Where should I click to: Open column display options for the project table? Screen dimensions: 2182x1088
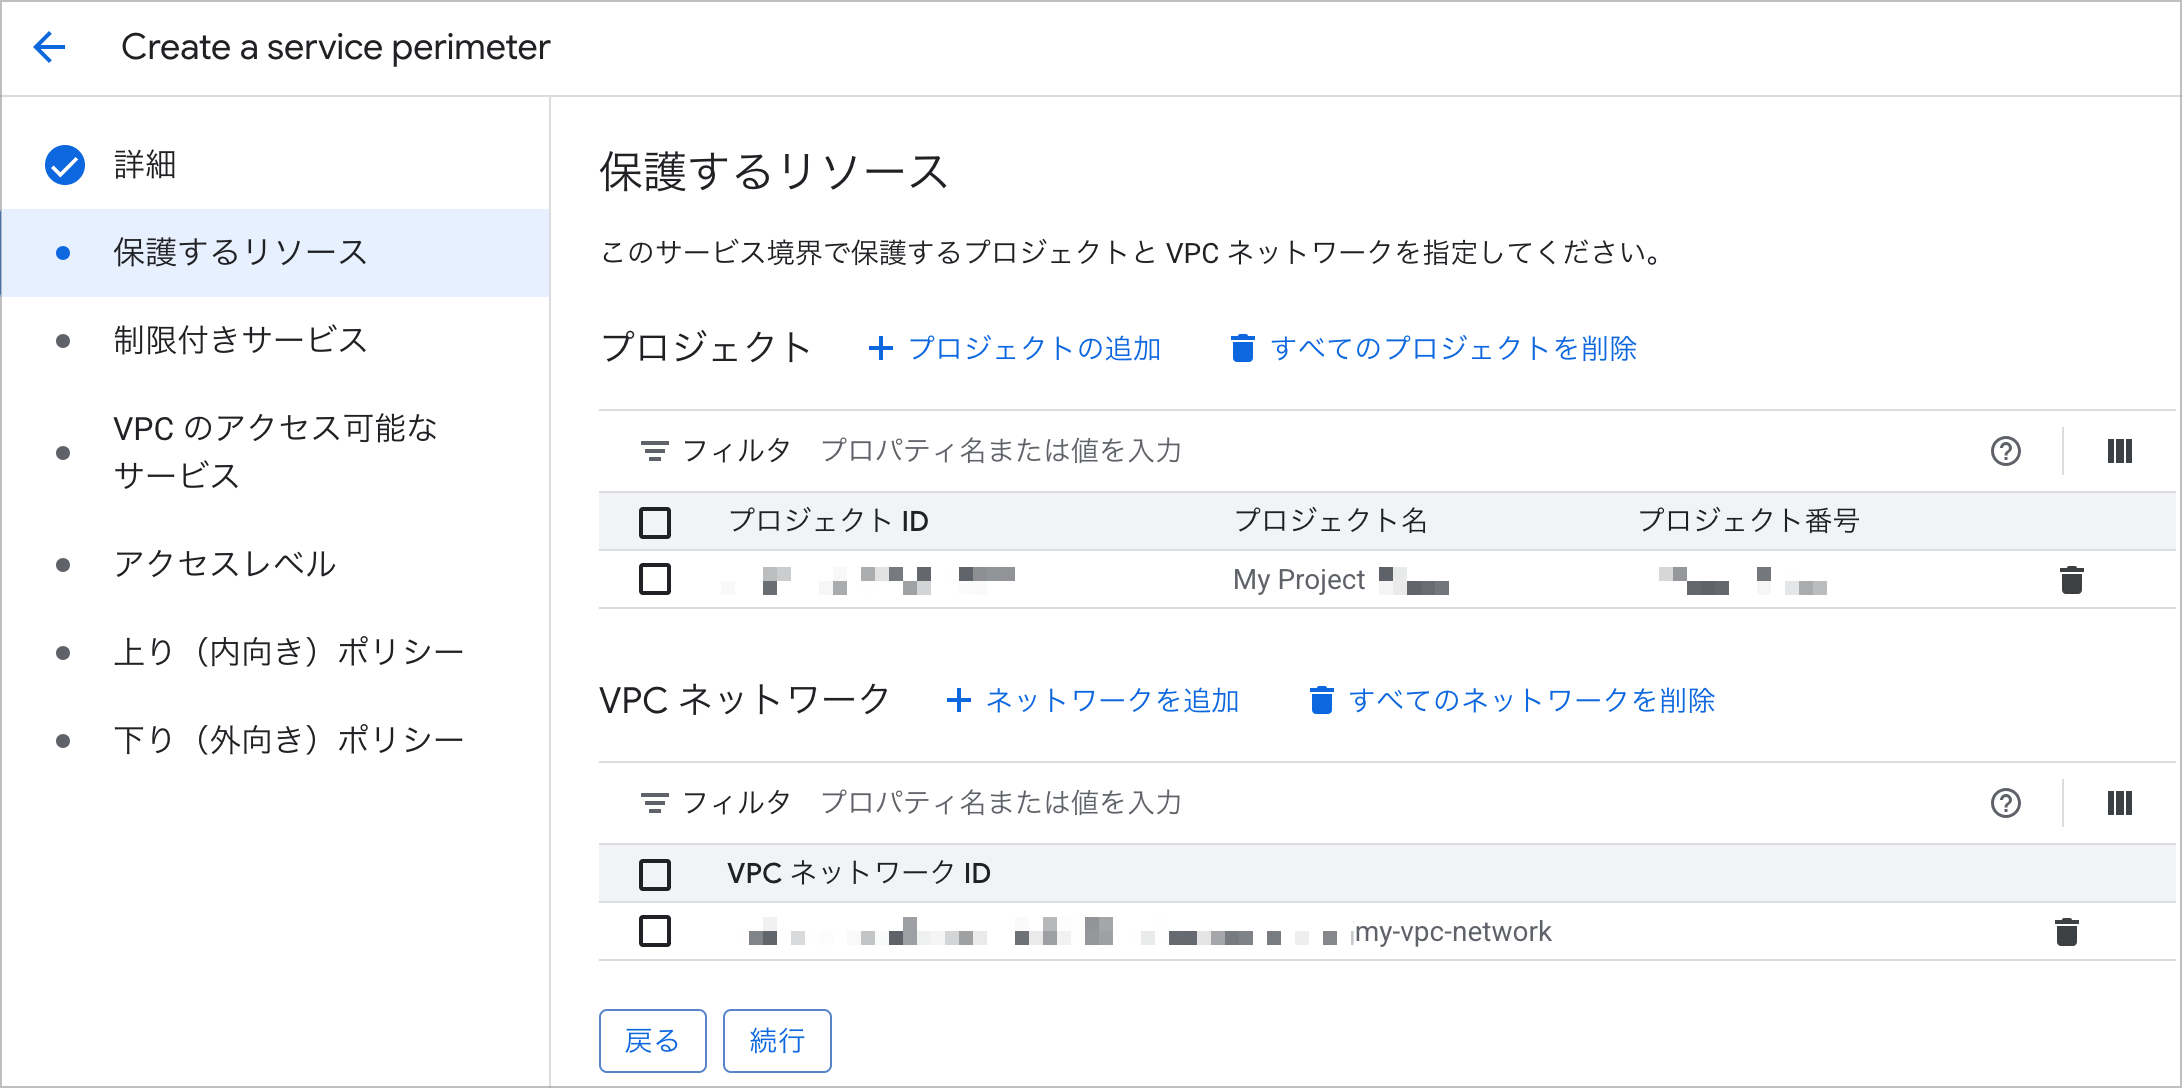[2119, 451]
